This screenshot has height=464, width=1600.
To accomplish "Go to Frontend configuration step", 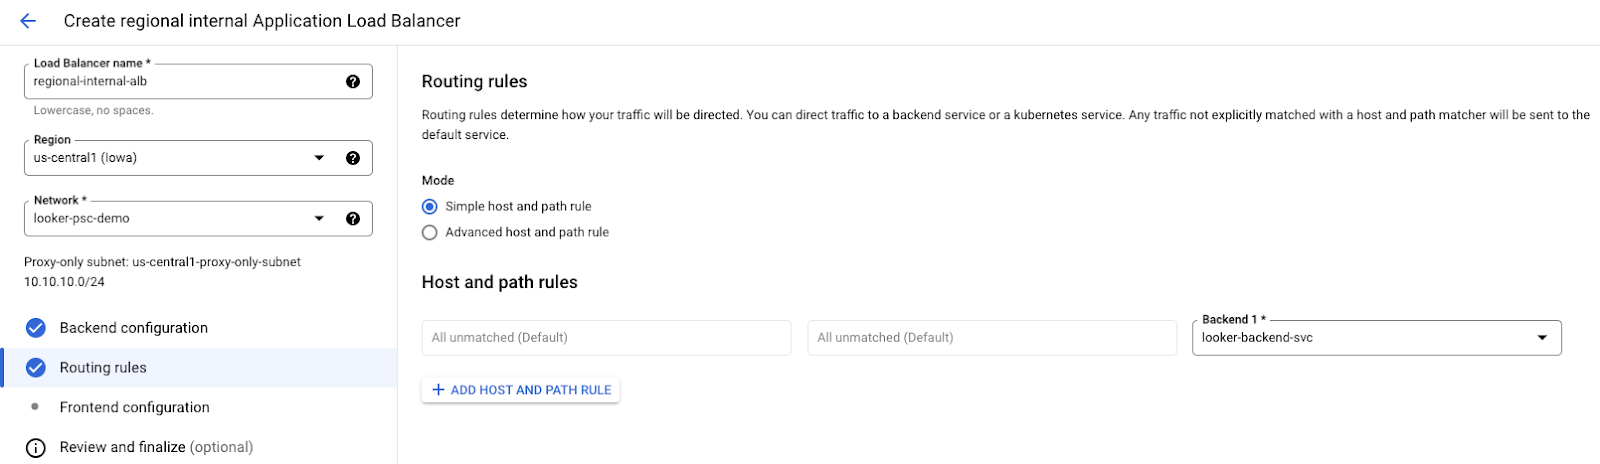I will click(x=134, y=408).
